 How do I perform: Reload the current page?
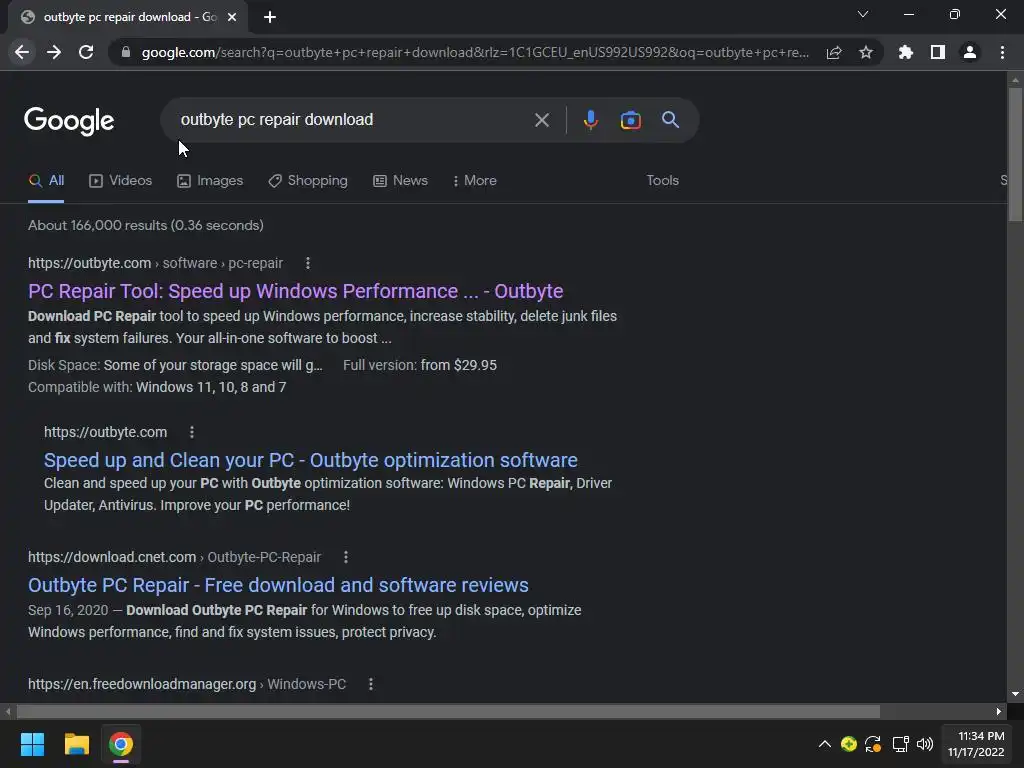(86, 52)
